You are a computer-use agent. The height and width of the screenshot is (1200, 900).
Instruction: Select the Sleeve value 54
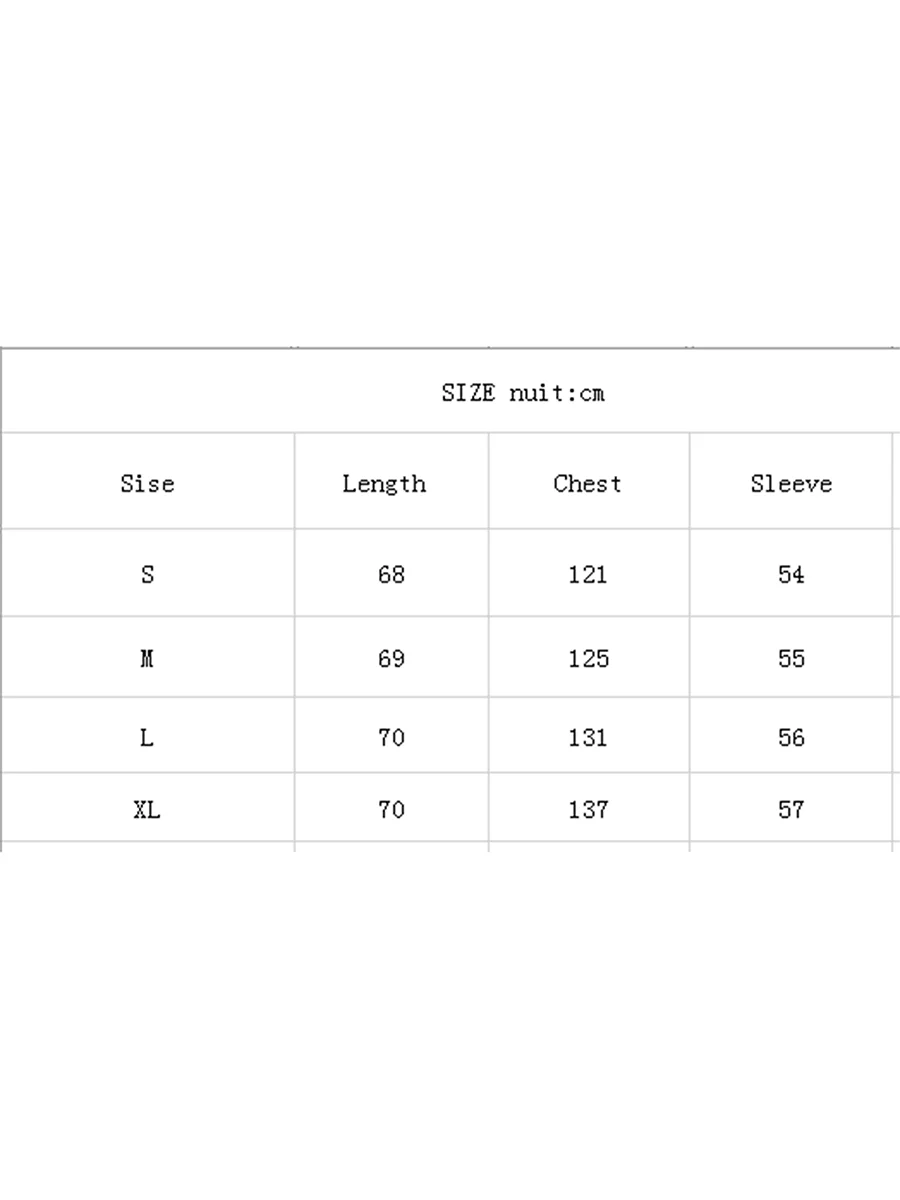[x=791, y=574]
